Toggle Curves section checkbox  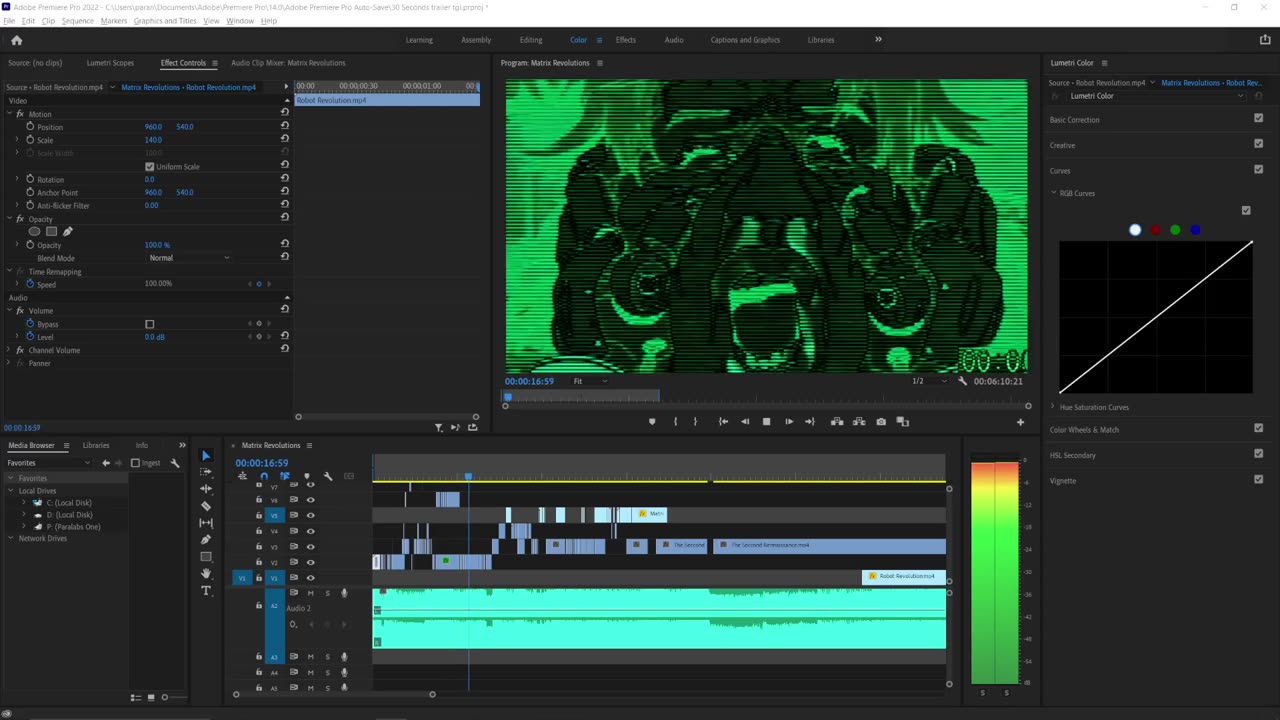coord(1258,169)
